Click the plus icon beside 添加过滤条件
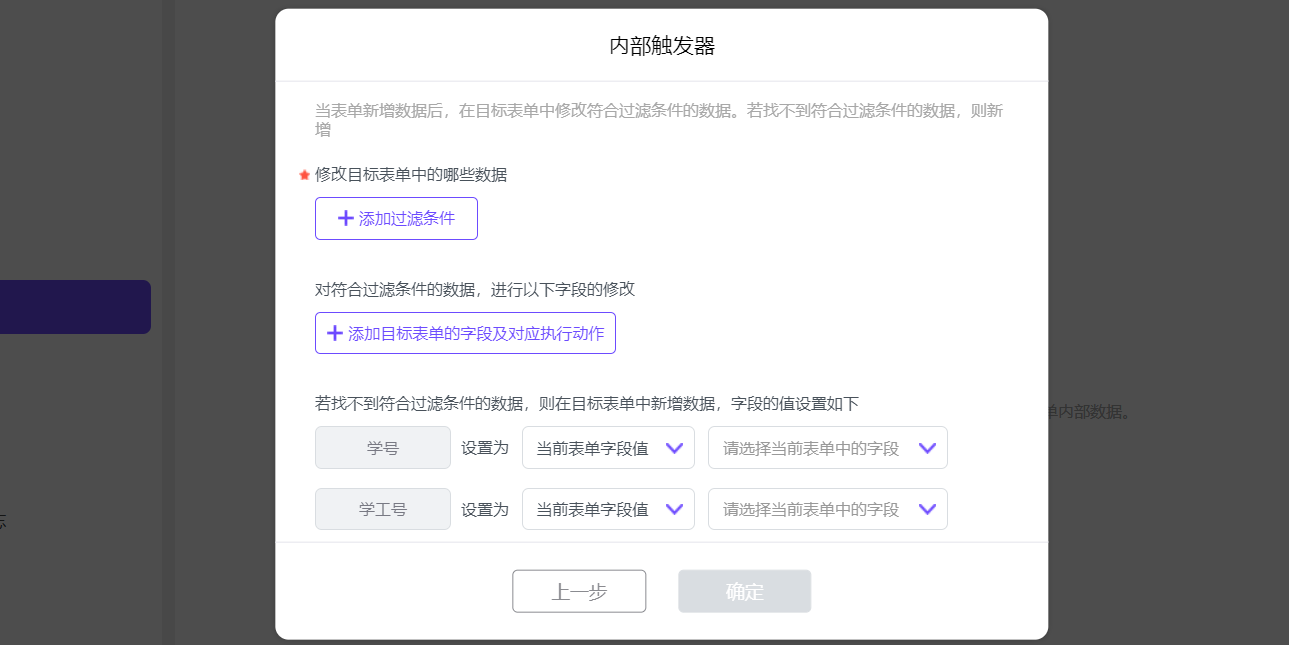 coord(345,219)
